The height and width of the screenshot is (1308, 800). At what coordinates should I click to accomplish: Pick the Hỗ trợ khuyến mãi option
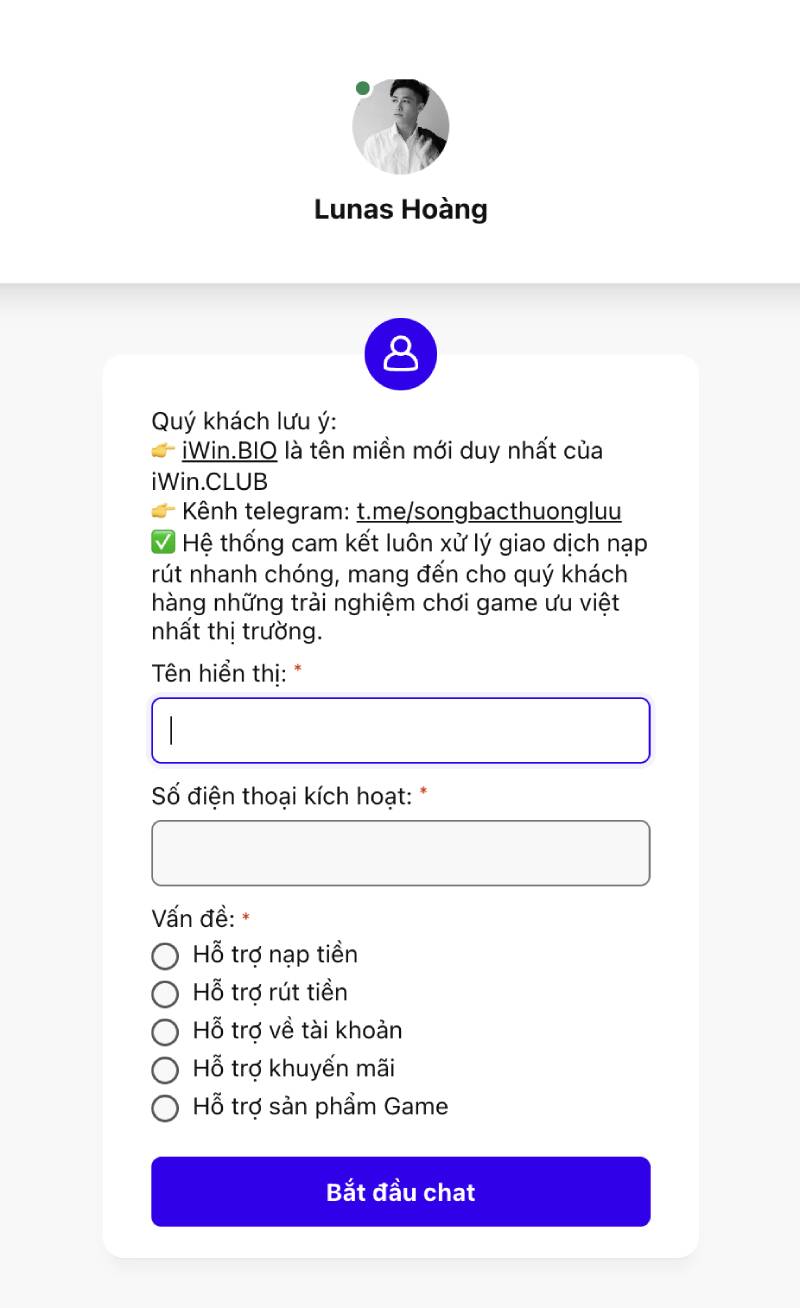(165, 1070)
